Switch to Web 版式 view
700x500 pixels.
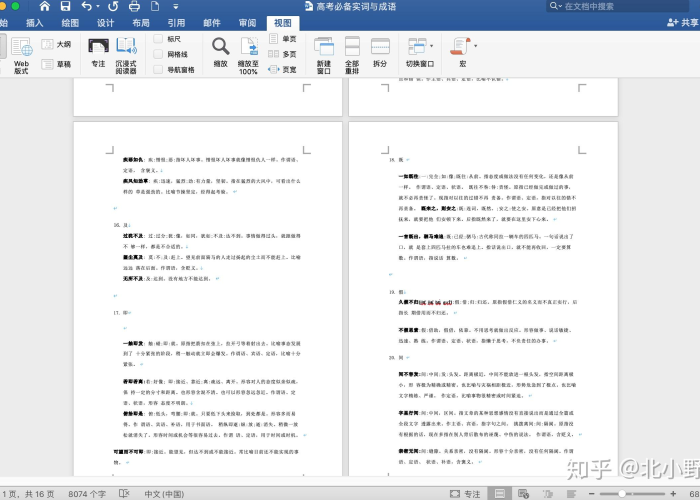21,55
